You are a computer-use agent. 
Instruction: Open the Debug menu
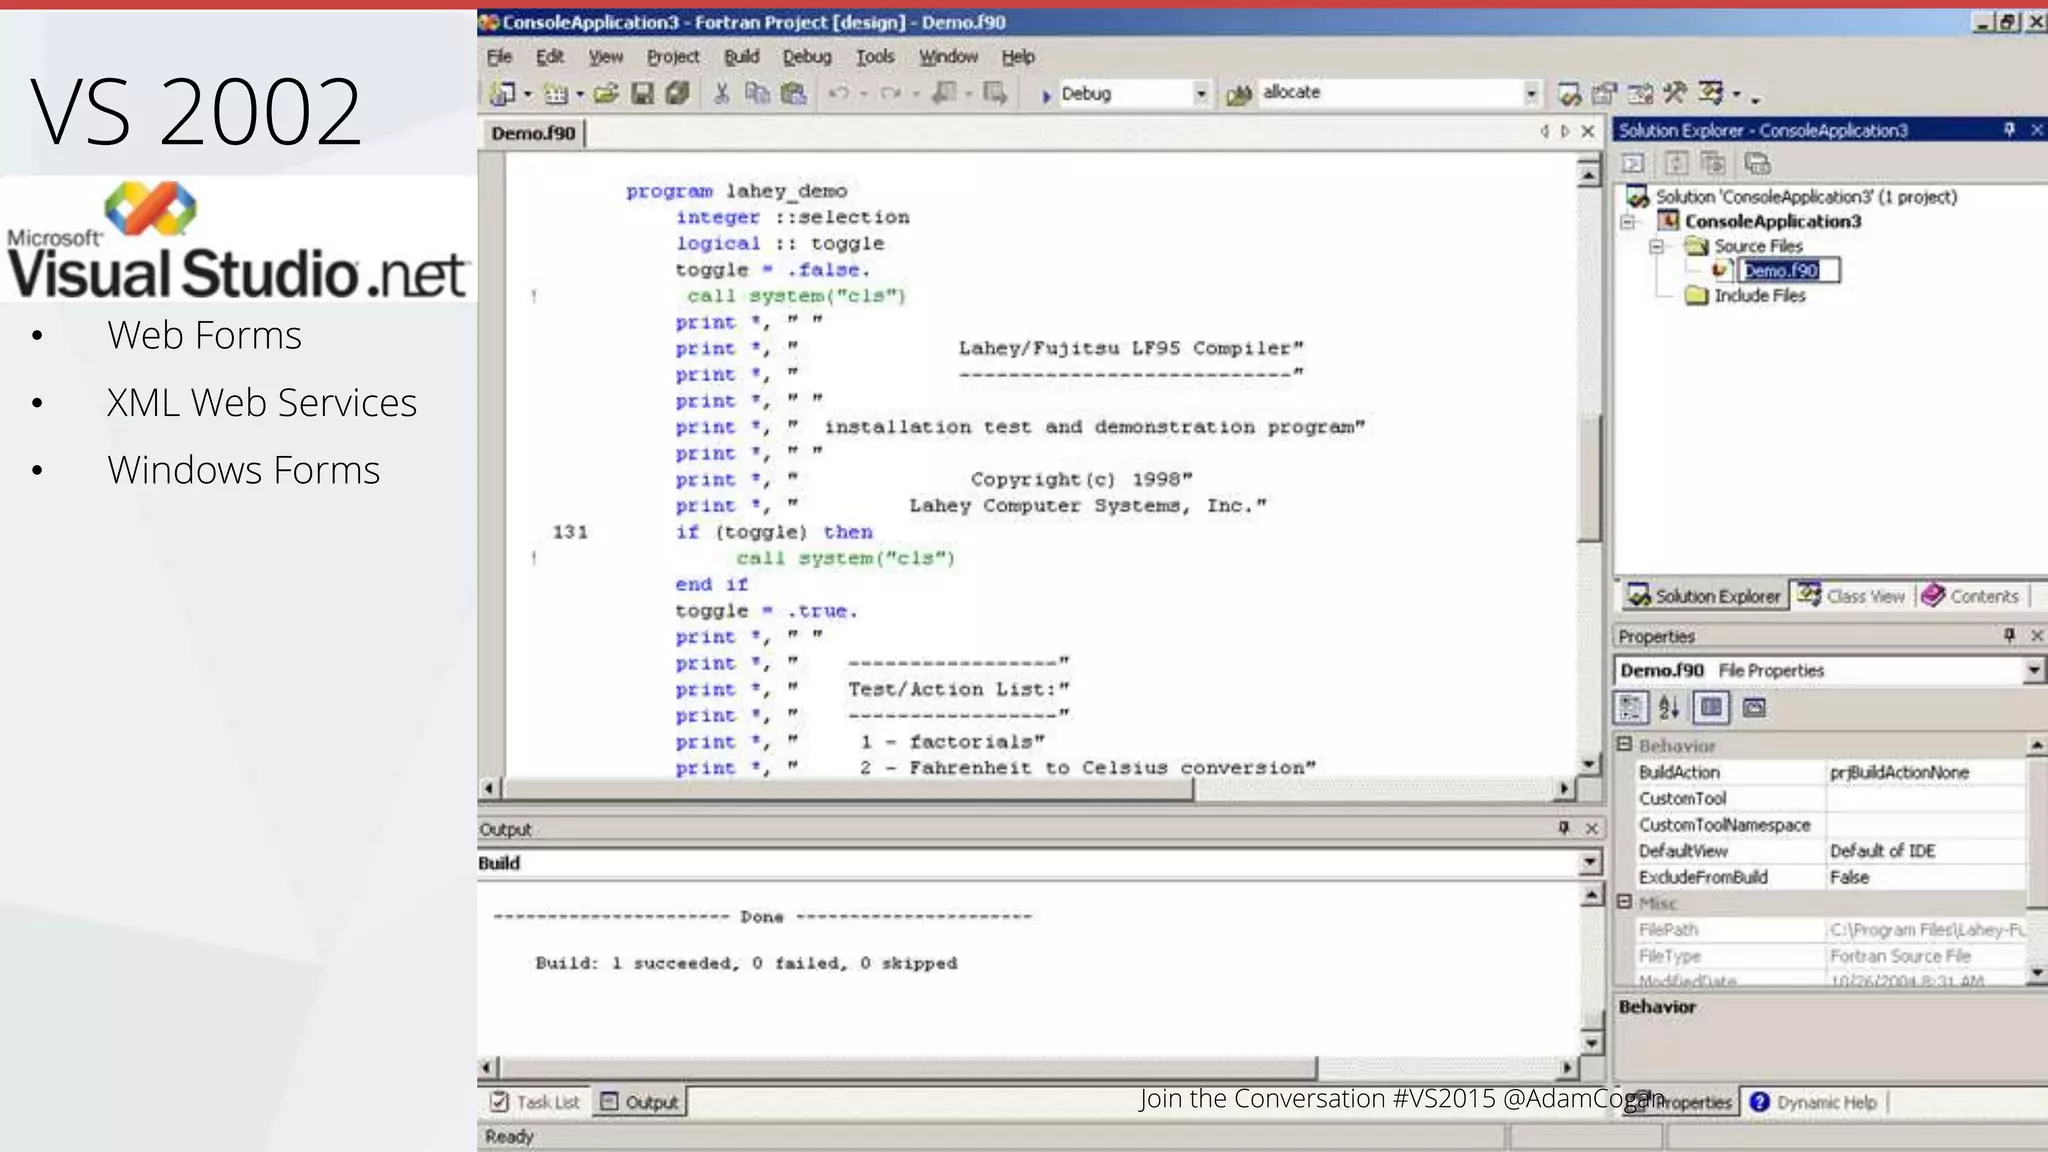pos(807,57)
